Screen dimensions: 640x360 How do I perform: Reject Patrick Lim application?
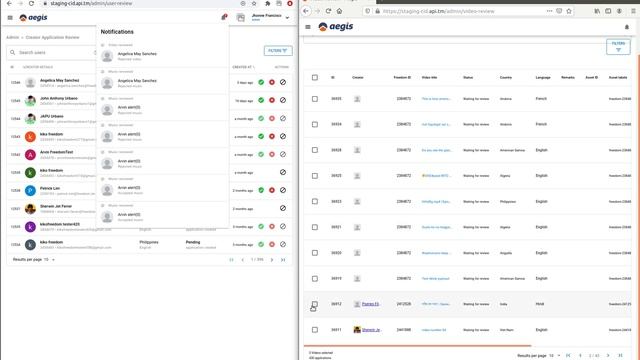tap(272, 190)
